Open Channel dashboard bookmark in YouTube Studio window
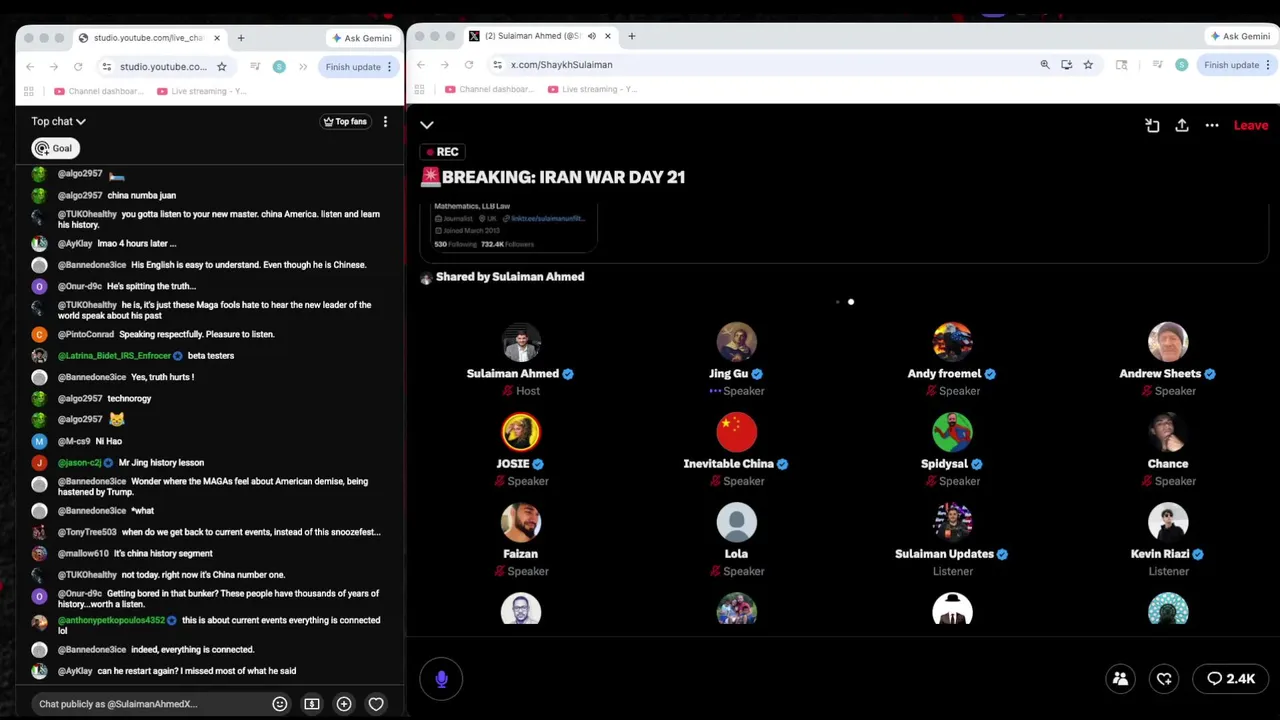The height and width of the screenshot is (720, 1280). (99, 91)
